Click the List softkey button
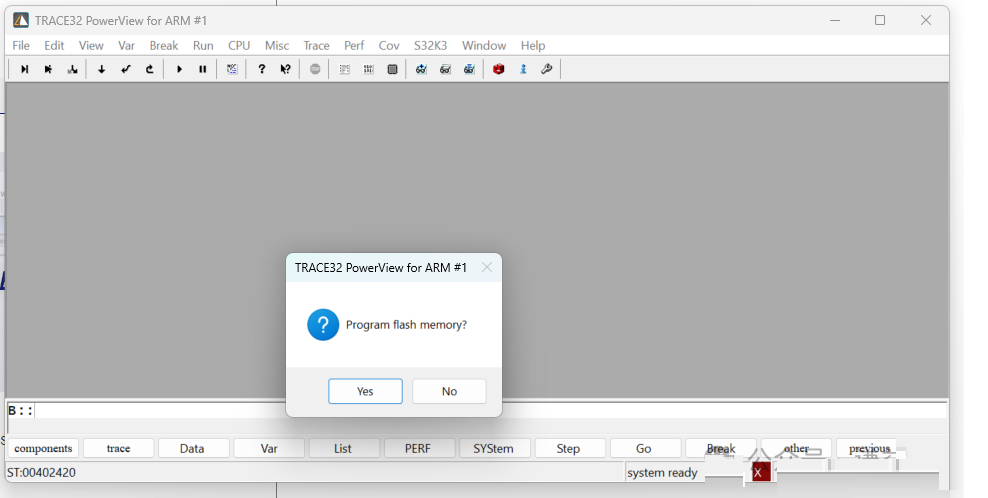Viewport: 988px width, 498px height. (x=343, y=448)
